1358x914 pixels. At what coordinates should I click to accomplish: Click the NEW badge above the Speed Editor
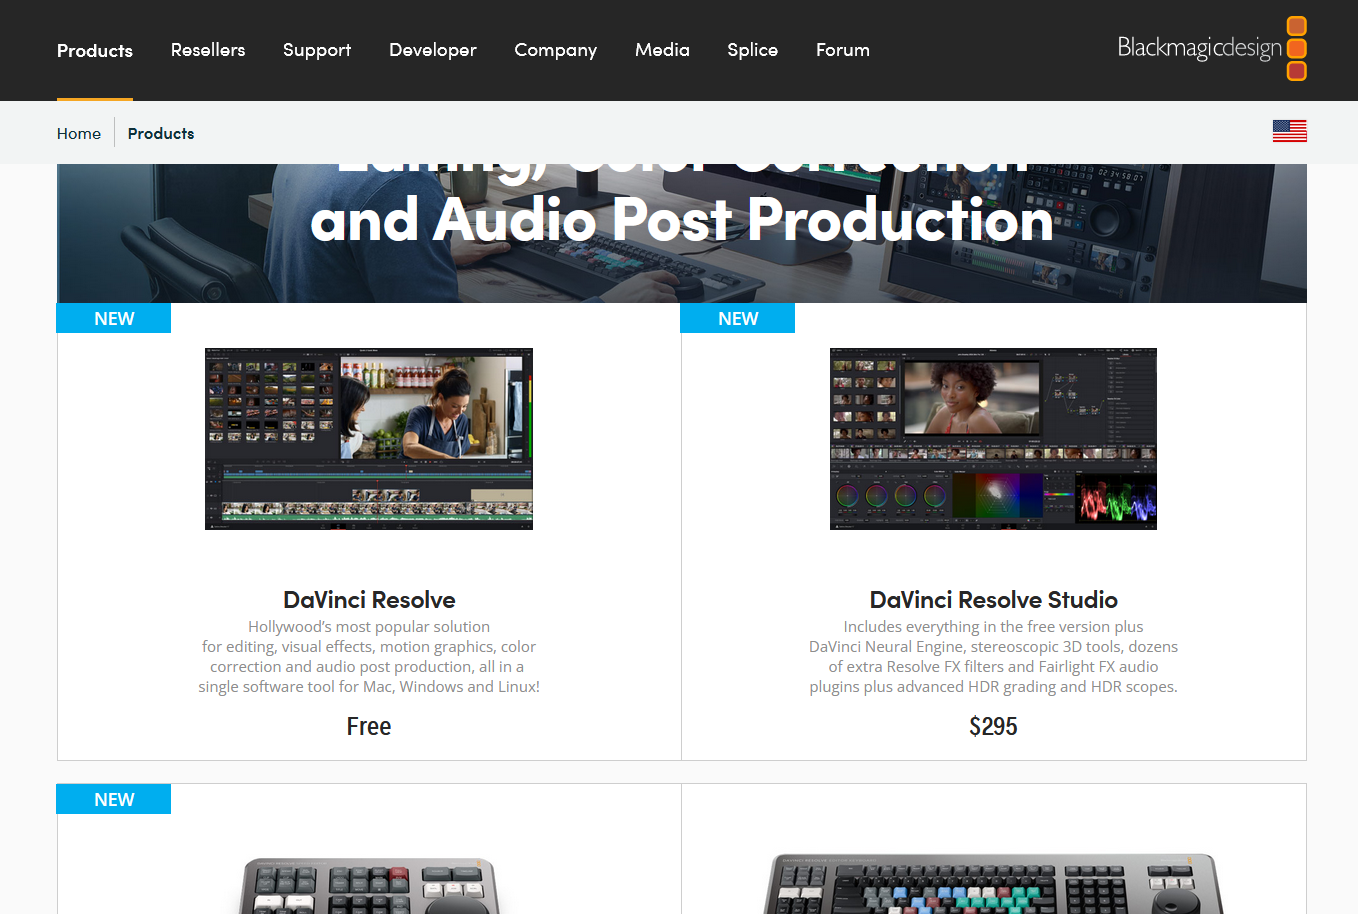coord(114,799)
